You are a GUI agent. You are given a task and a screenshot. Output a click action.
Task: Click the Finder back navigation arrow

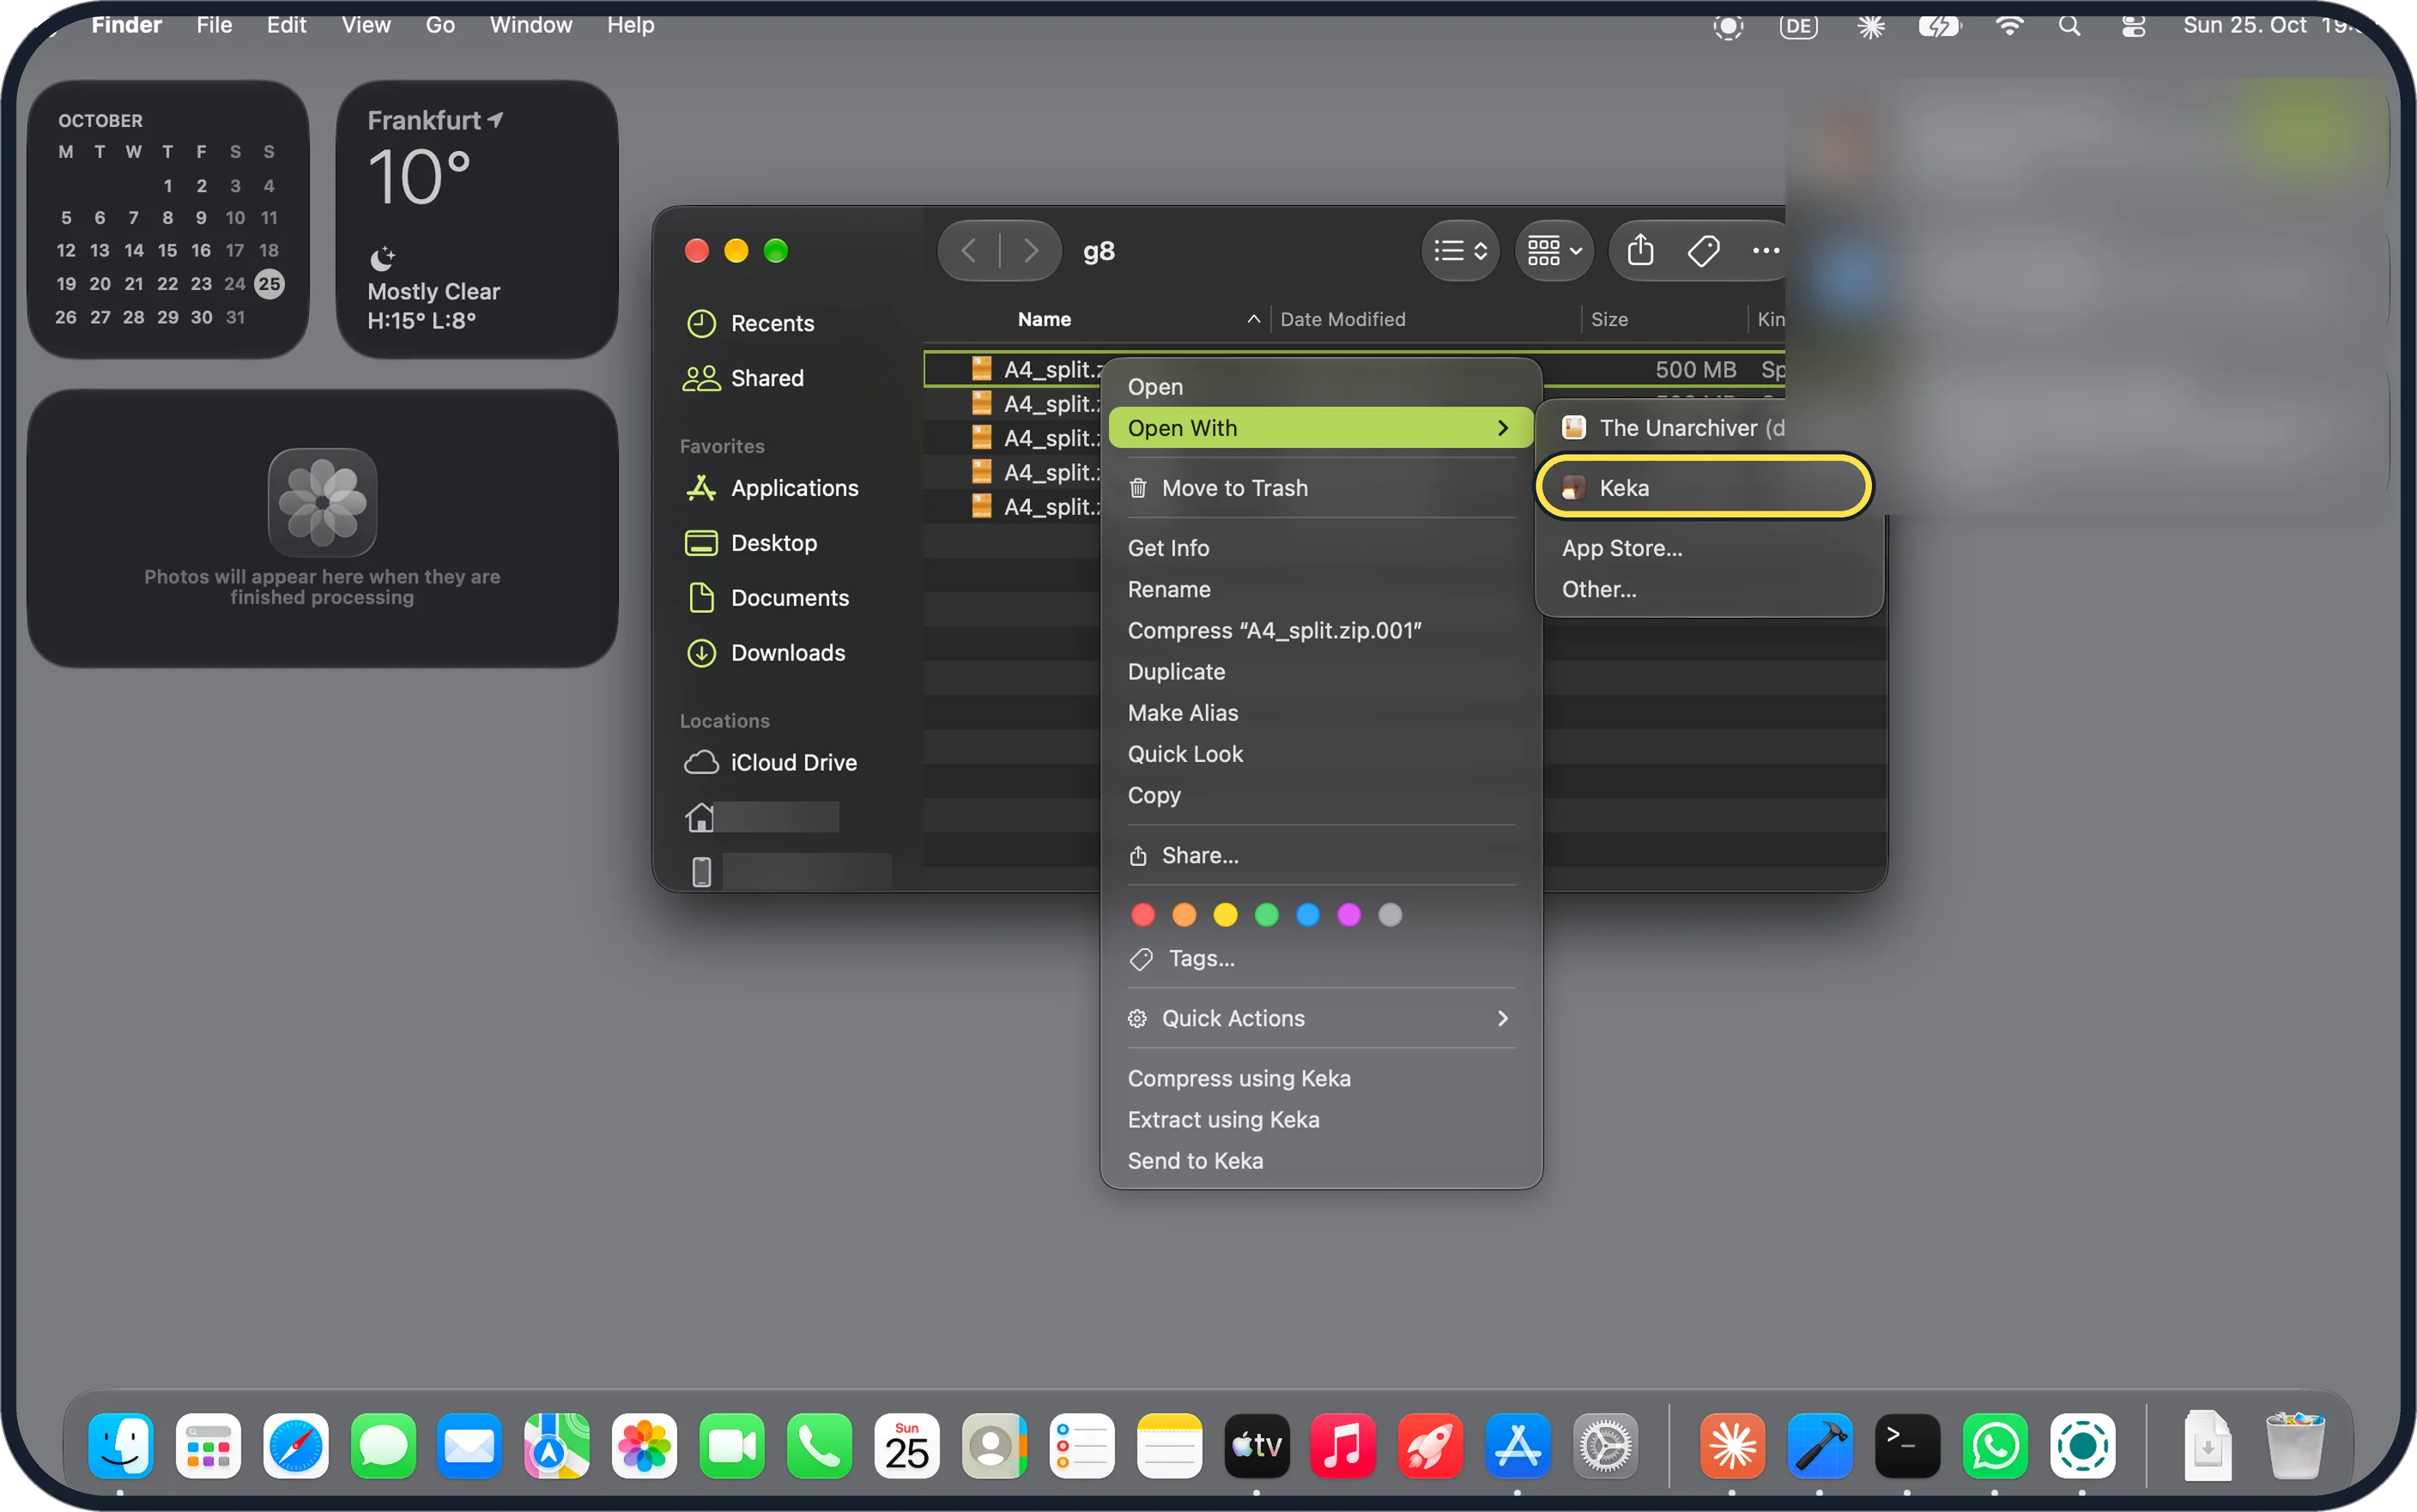coord(968,250)
